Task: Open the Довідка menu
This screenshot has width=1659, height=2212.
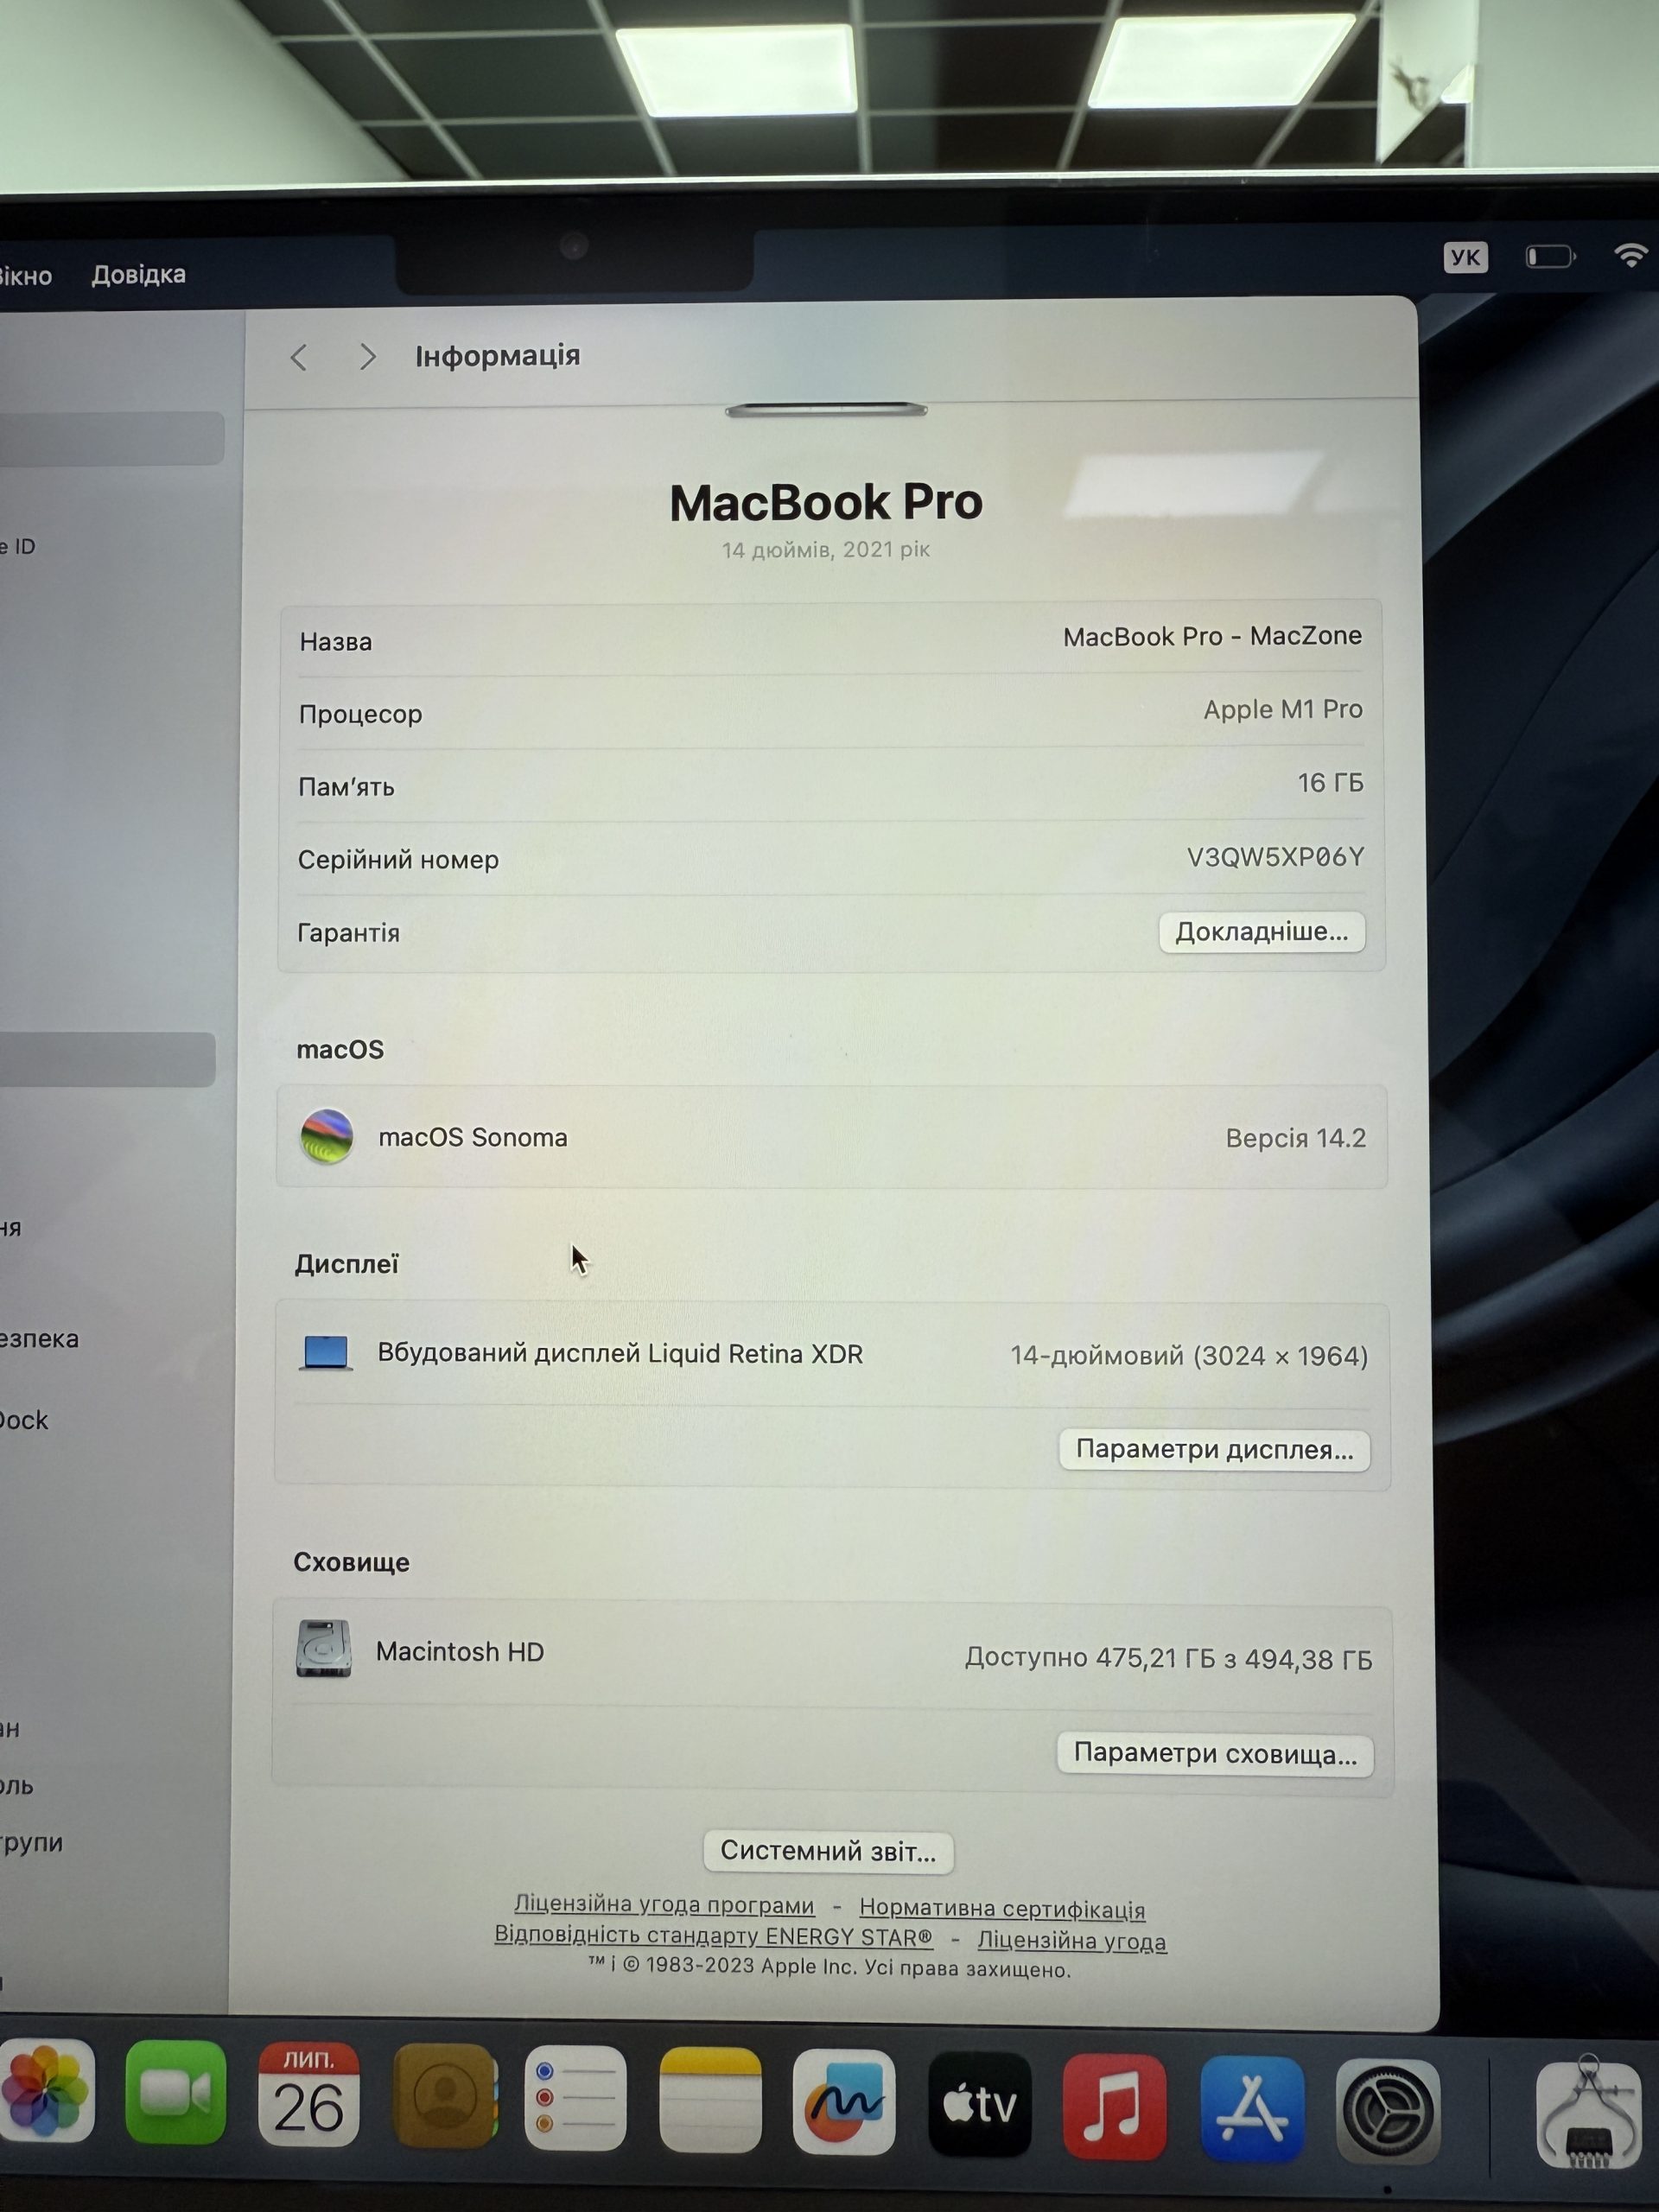Action: 139,274
